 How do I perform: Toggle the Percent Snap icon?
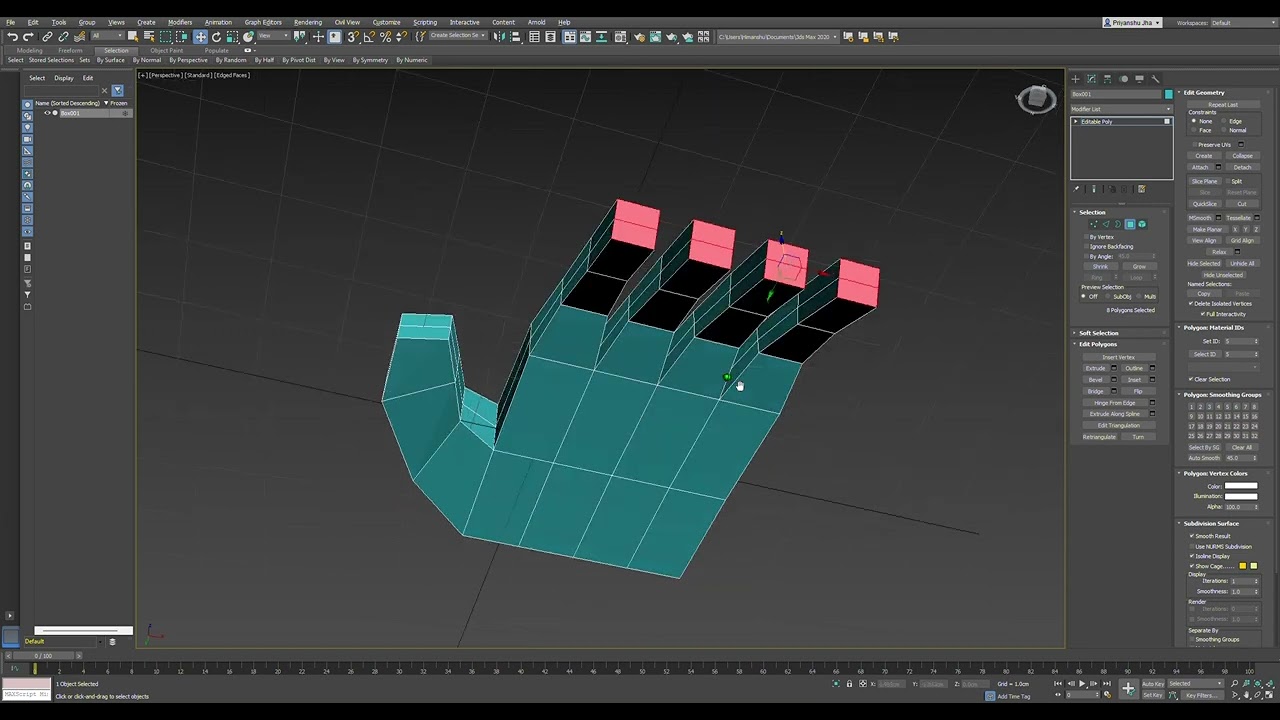(x=385, y=37)
